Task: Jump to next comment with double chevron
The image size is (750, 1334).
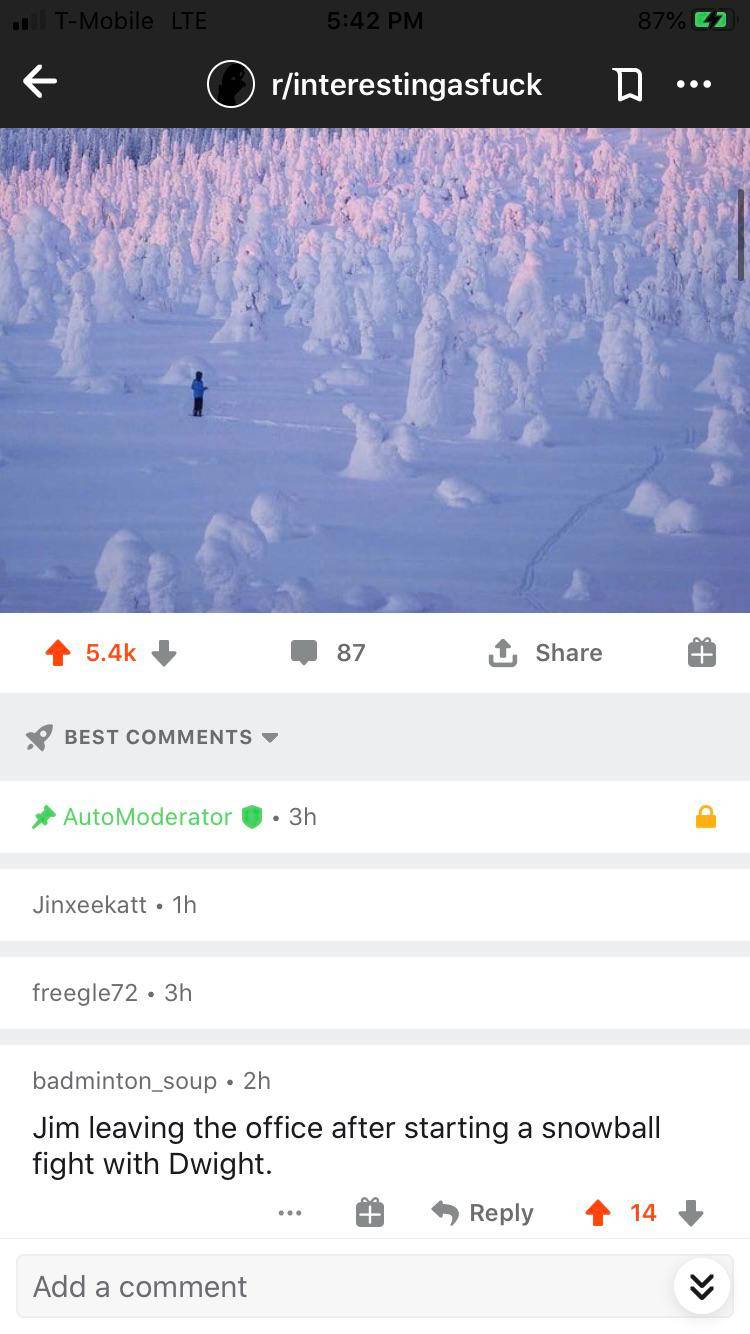Action: click(702, 1286)
